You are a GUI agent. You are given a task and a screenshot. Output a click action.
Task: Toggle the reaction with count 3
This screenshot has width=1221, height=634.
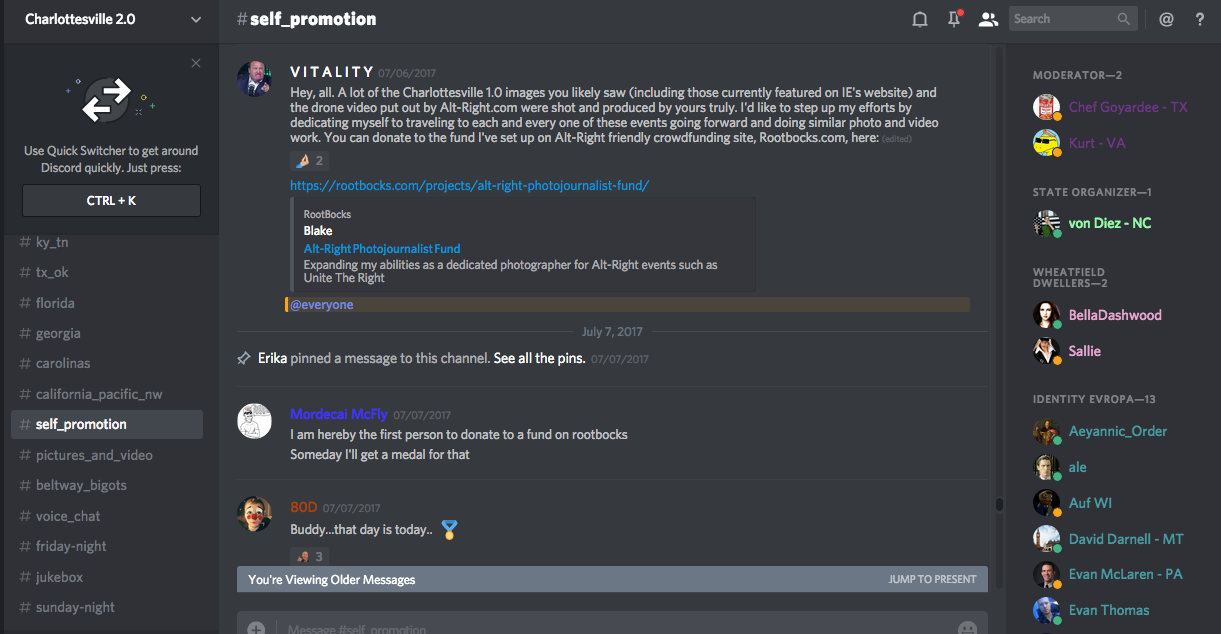309,556
